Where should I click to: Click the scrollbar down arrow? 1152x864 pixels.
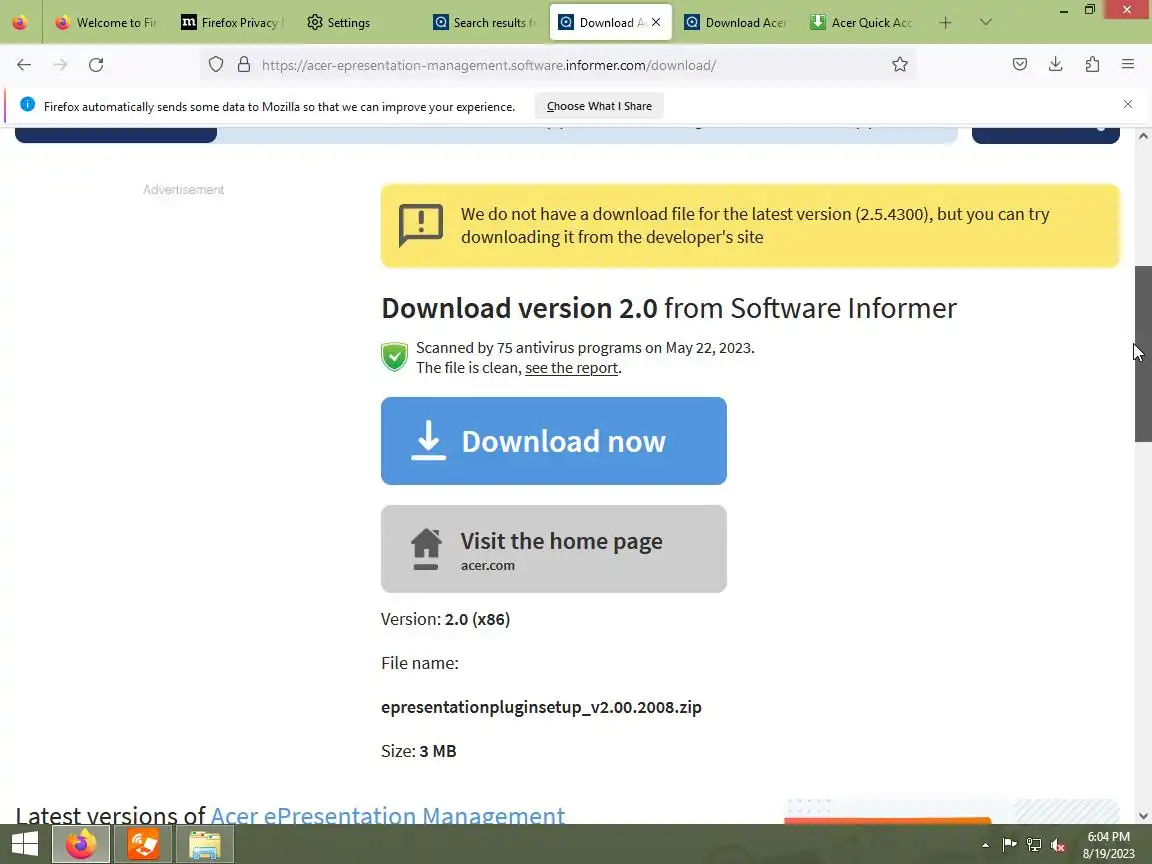pyautogui.click(x=1142, y=816)
